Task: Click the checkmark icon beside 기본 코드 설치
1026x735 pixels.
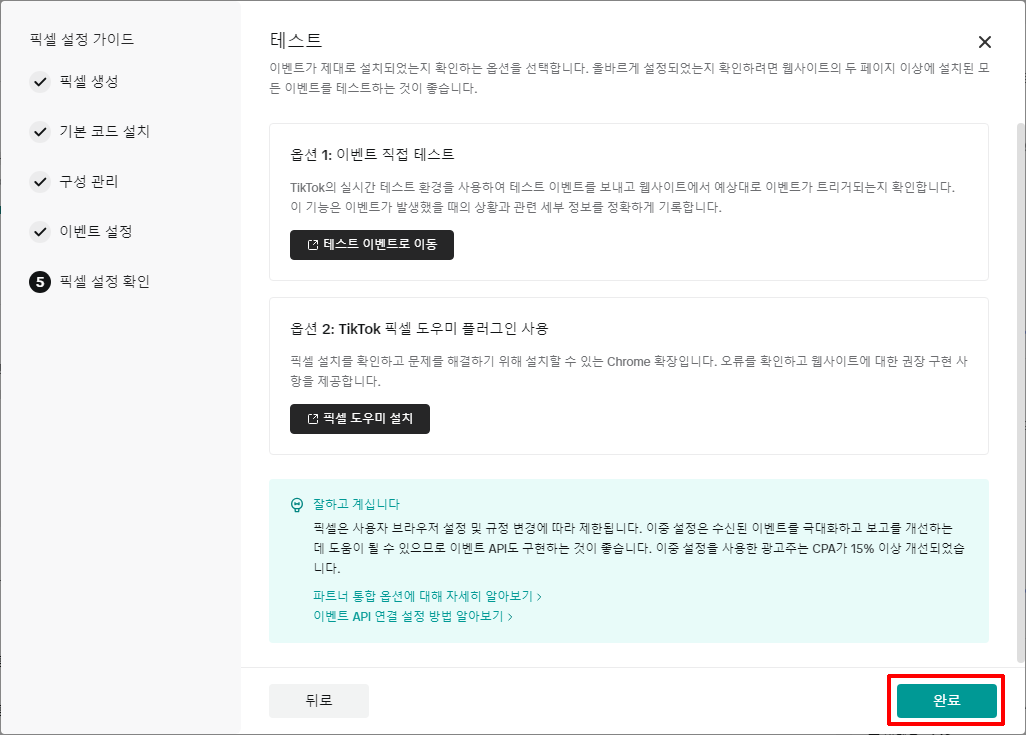Action: [40, 132]
